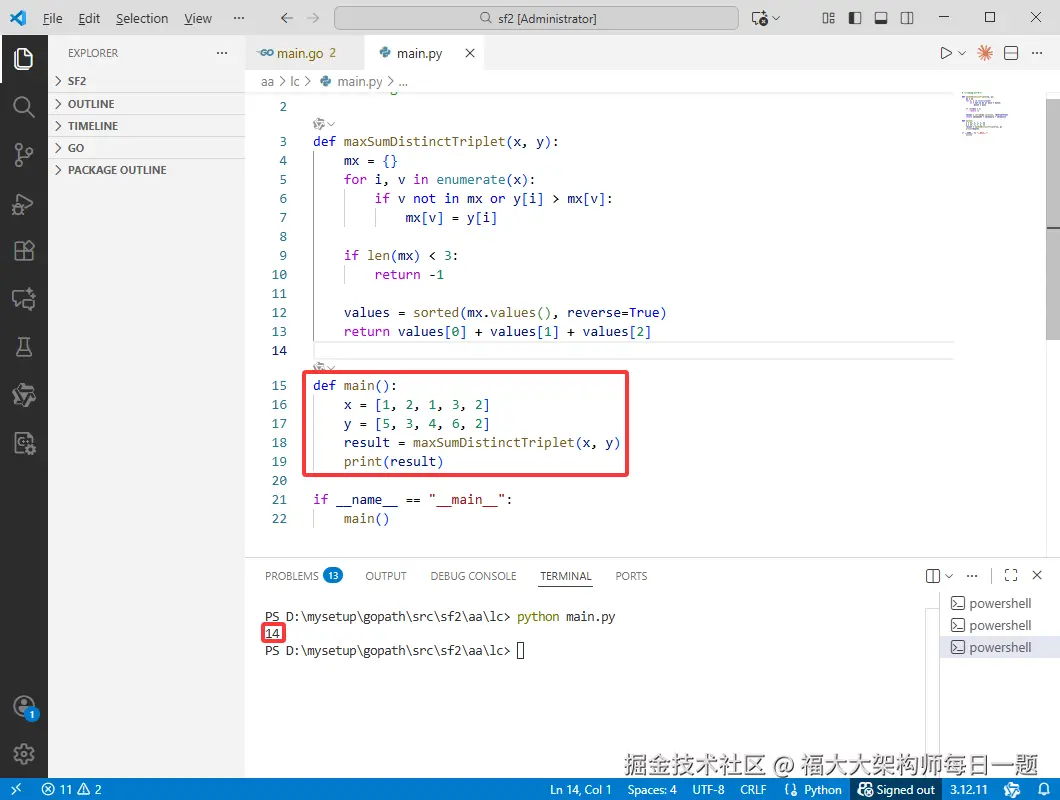Open the terminal launch profile dropdown
The width and height of the screenshot is (1060, 800).
click(948, 575)
